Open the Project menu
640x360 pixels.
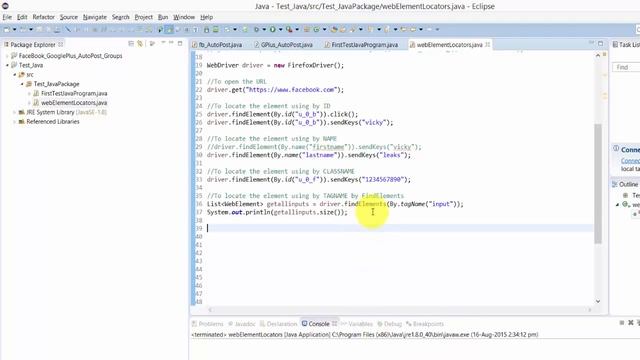tap(143, 17)
